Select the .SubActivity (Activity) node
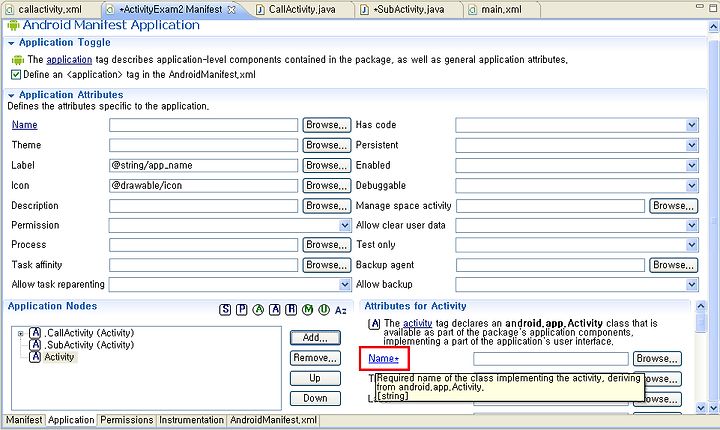Screen dimensions: 720x430 click(82, 345)
